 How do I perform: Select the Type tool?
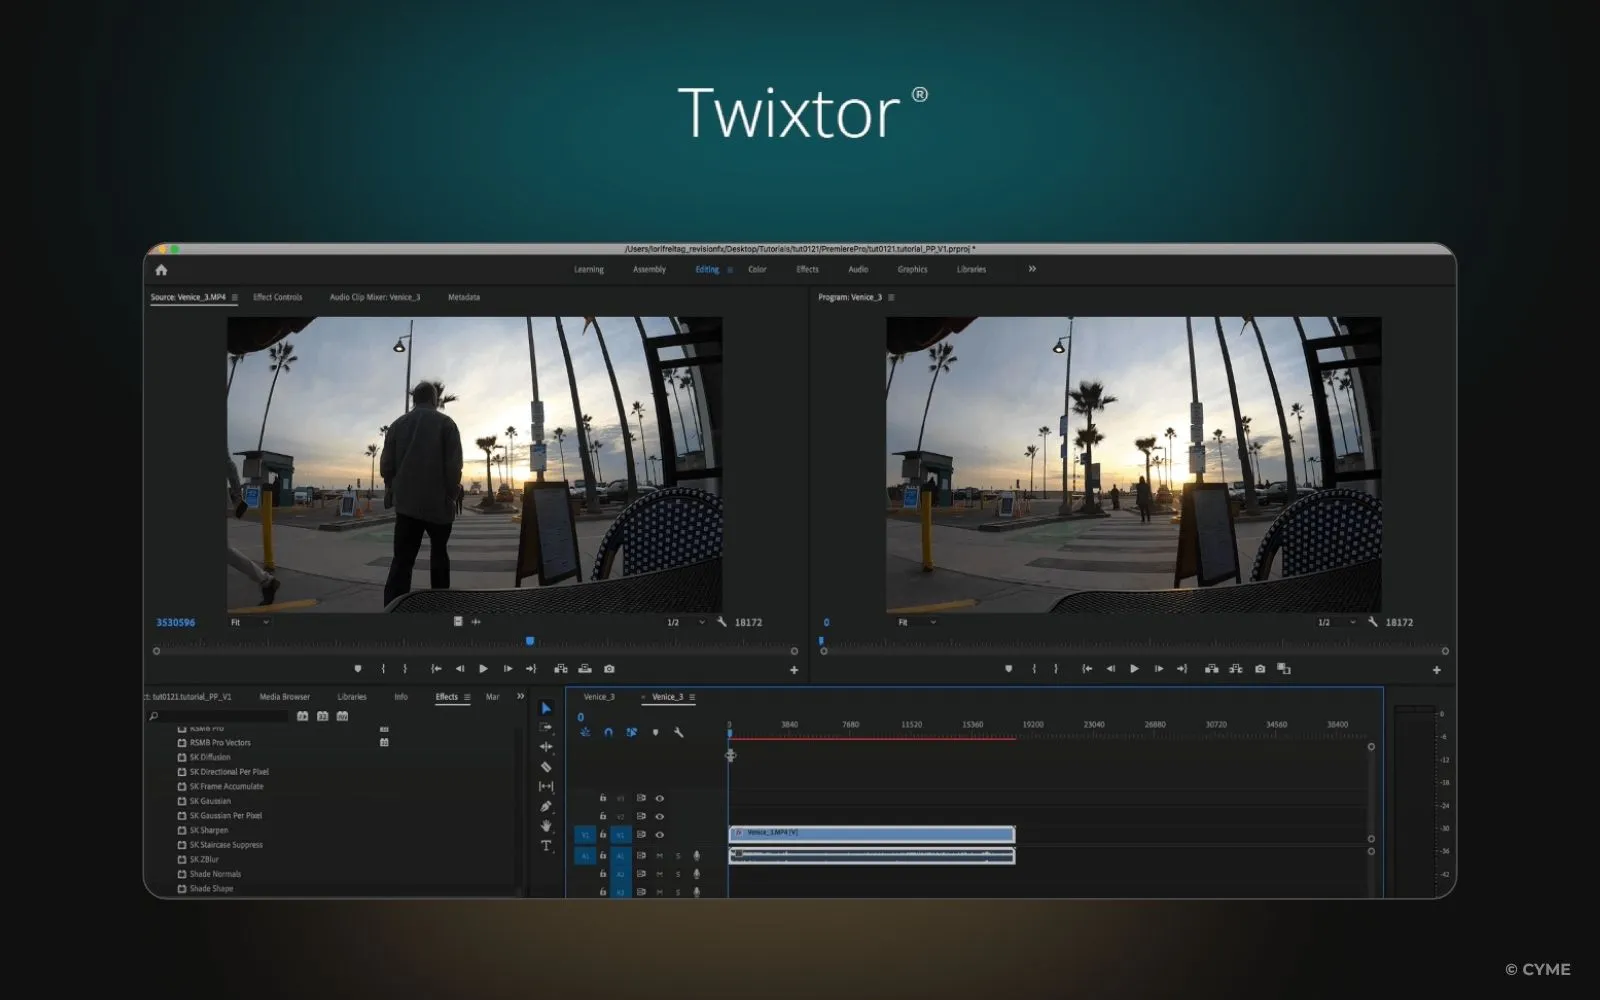[x=547, y=845]
